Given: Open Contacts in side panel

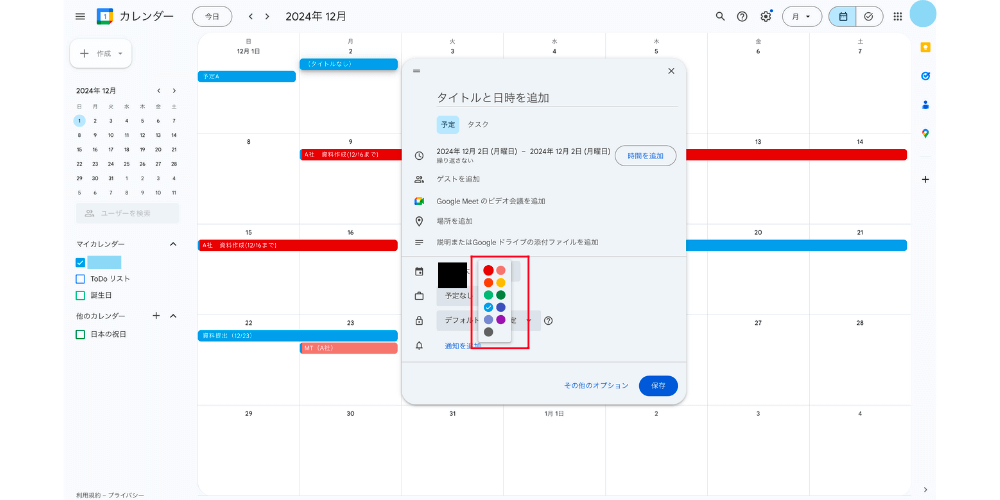Looking at the screenshot, I should click(925, 105).
